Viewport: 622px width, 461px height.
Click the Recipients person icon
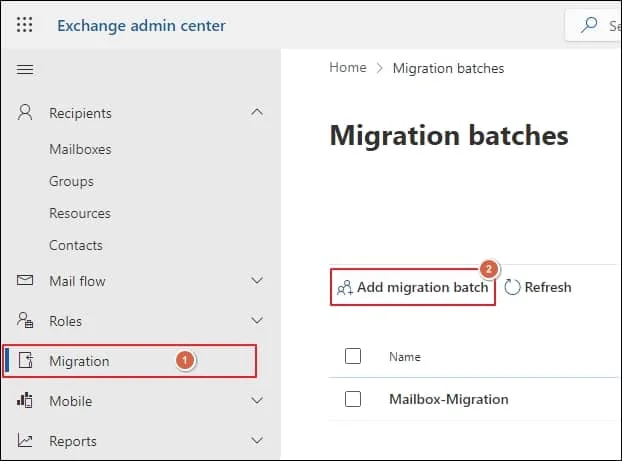click(26, 113)
